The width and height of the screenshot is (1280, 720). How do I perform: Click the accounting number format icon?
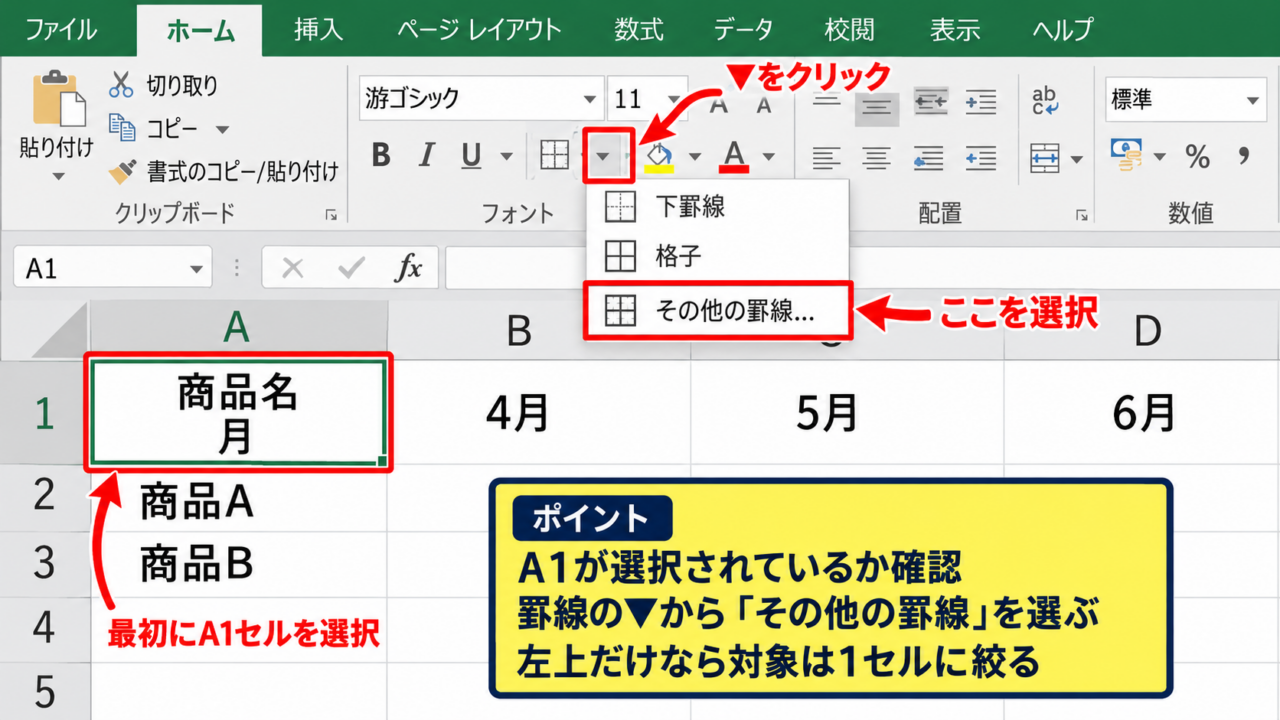(1128, 155)
